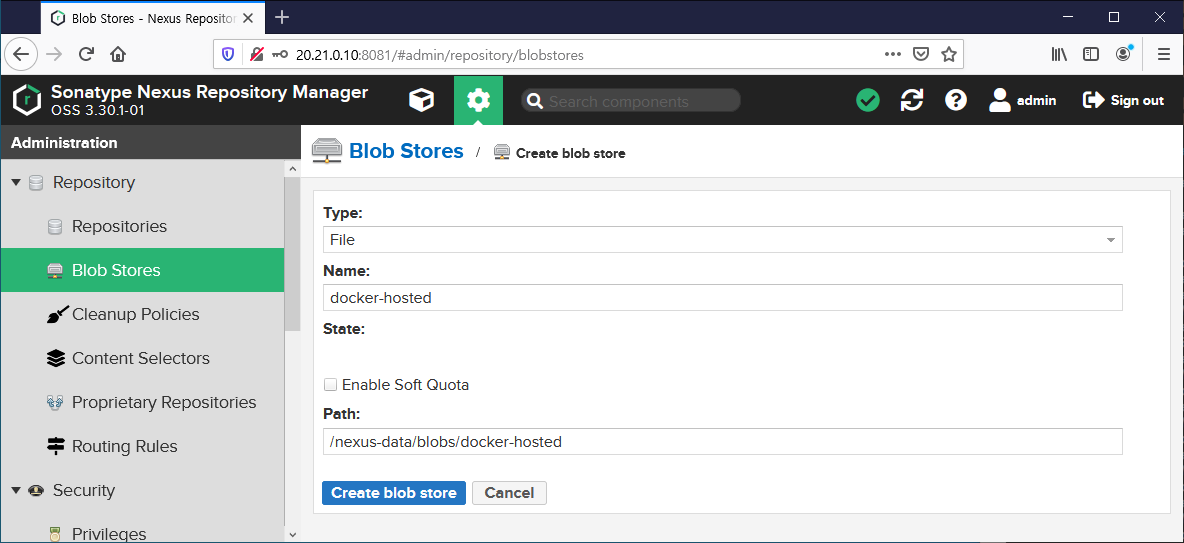Click Create blob store button

pyautogui.click(x=393, y=493)
